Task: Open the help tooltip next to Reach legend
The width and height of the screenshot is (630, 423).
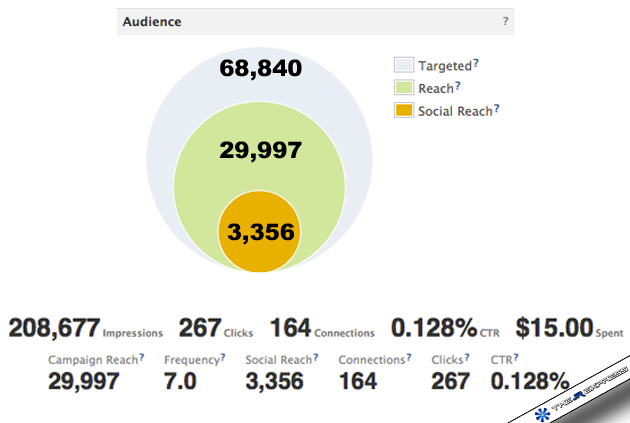Action: [x=459, y=86]
